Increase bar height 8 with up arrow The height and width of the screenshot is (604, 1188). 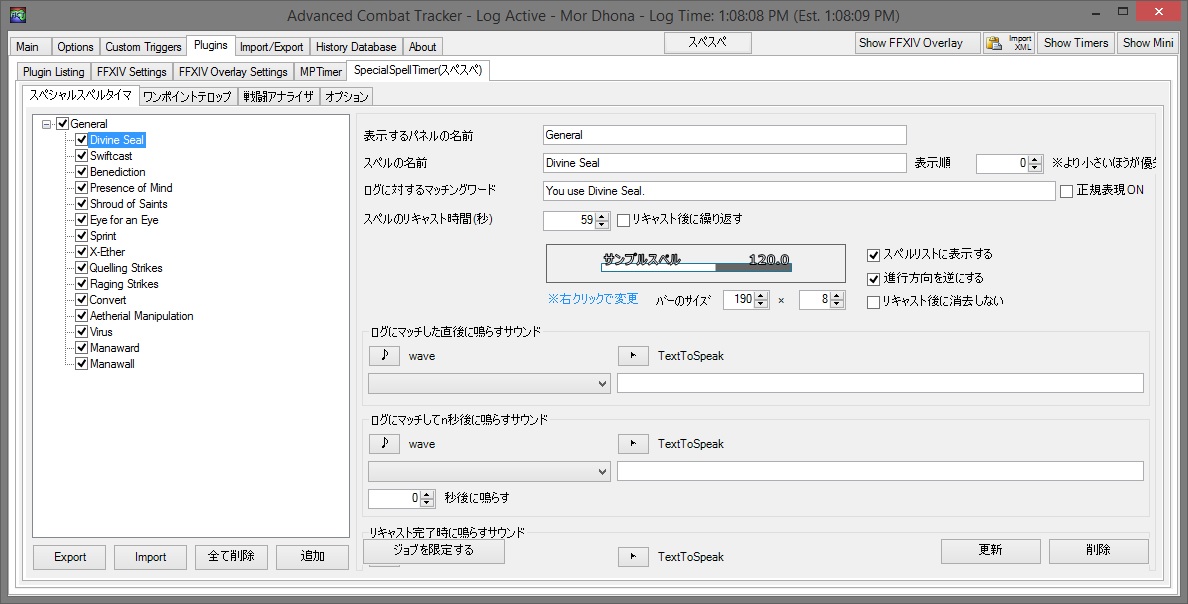click(837, 296)
